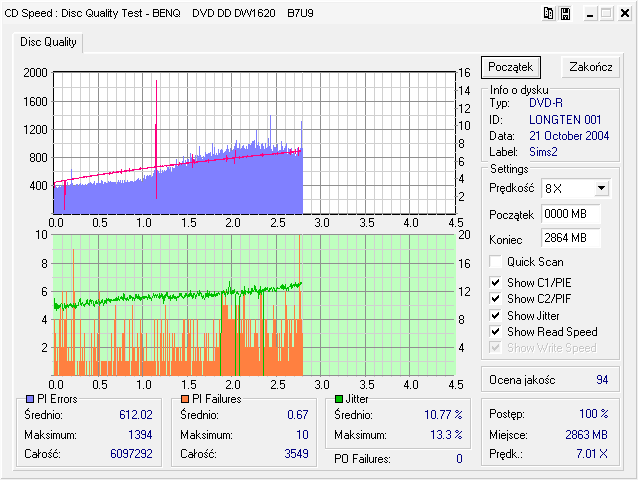This screenshot has width=638, height=480.
Task: Click the disc label Sims2
Action: [x=543, y=152]
